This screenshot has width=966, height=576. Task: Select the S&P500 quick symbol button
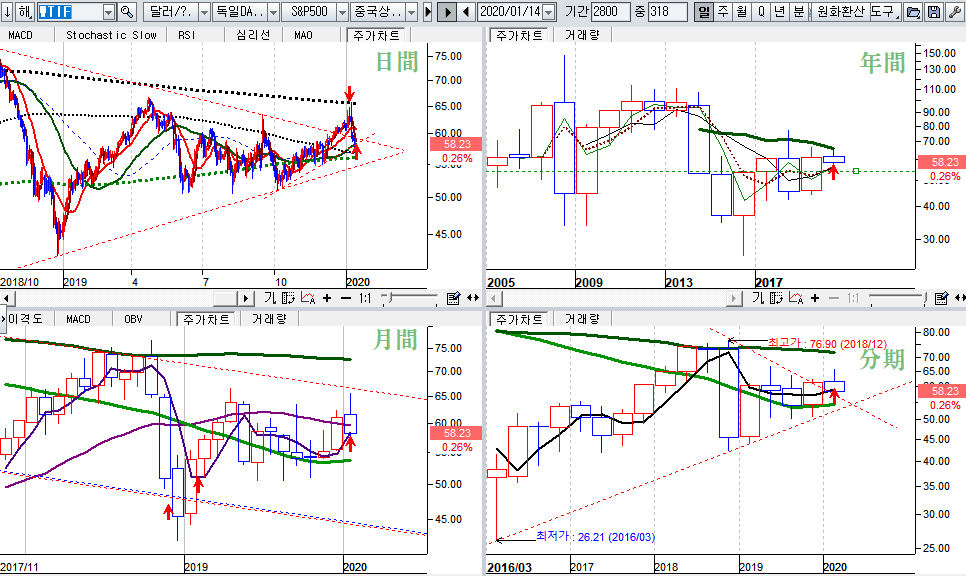click(309, 11)
